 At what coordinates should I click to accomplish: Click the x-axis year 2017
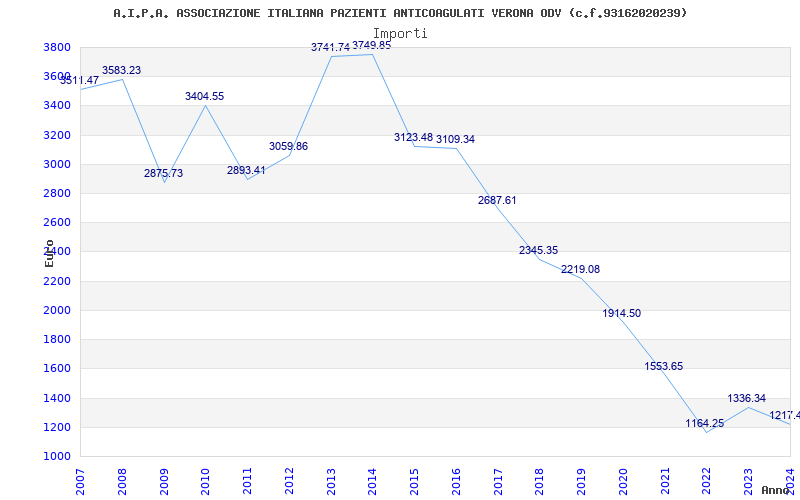[498, 481]
